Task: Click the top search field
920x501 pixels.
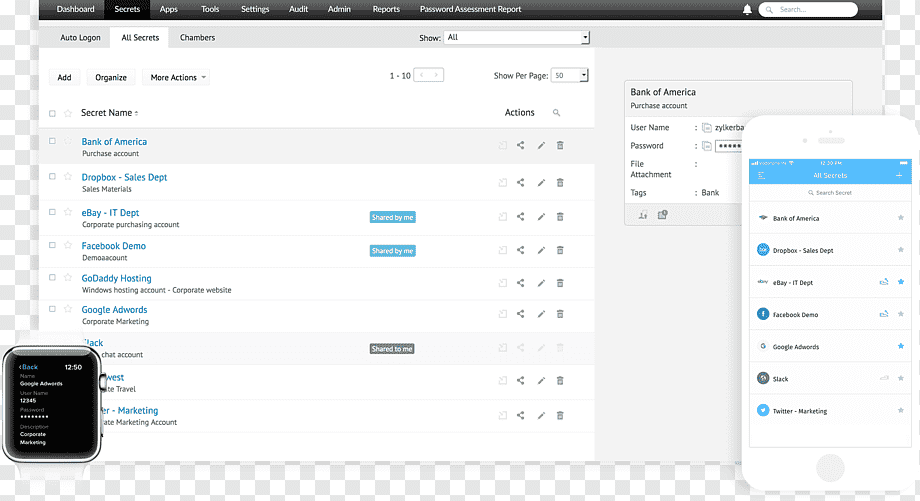Action: [808, 9]
